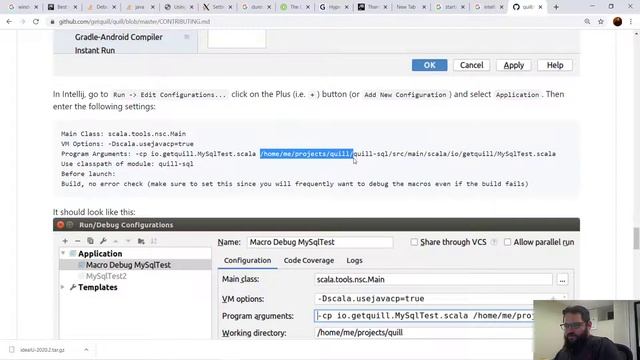Select the 'Instant Run' list item
The height and width of the screenshot is (360, 640).
pos(95,50)
